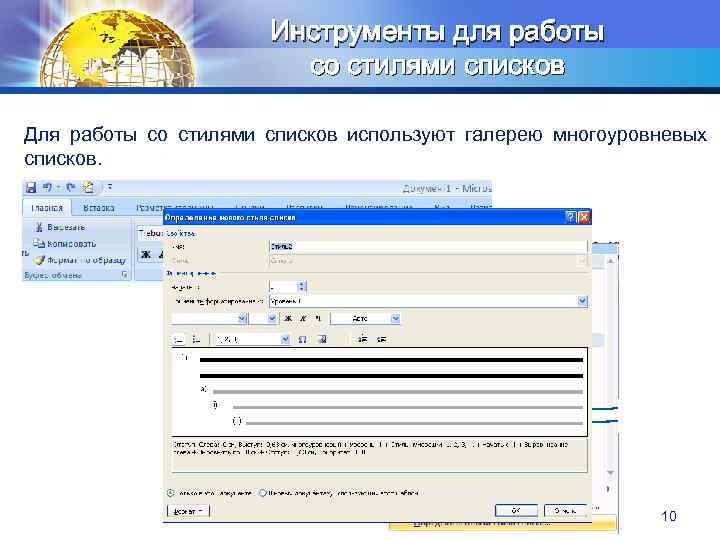The height and width of the screenshot is (540, 720).
Task: Open the Авто font color dropdown
Action: pos(395,318)
